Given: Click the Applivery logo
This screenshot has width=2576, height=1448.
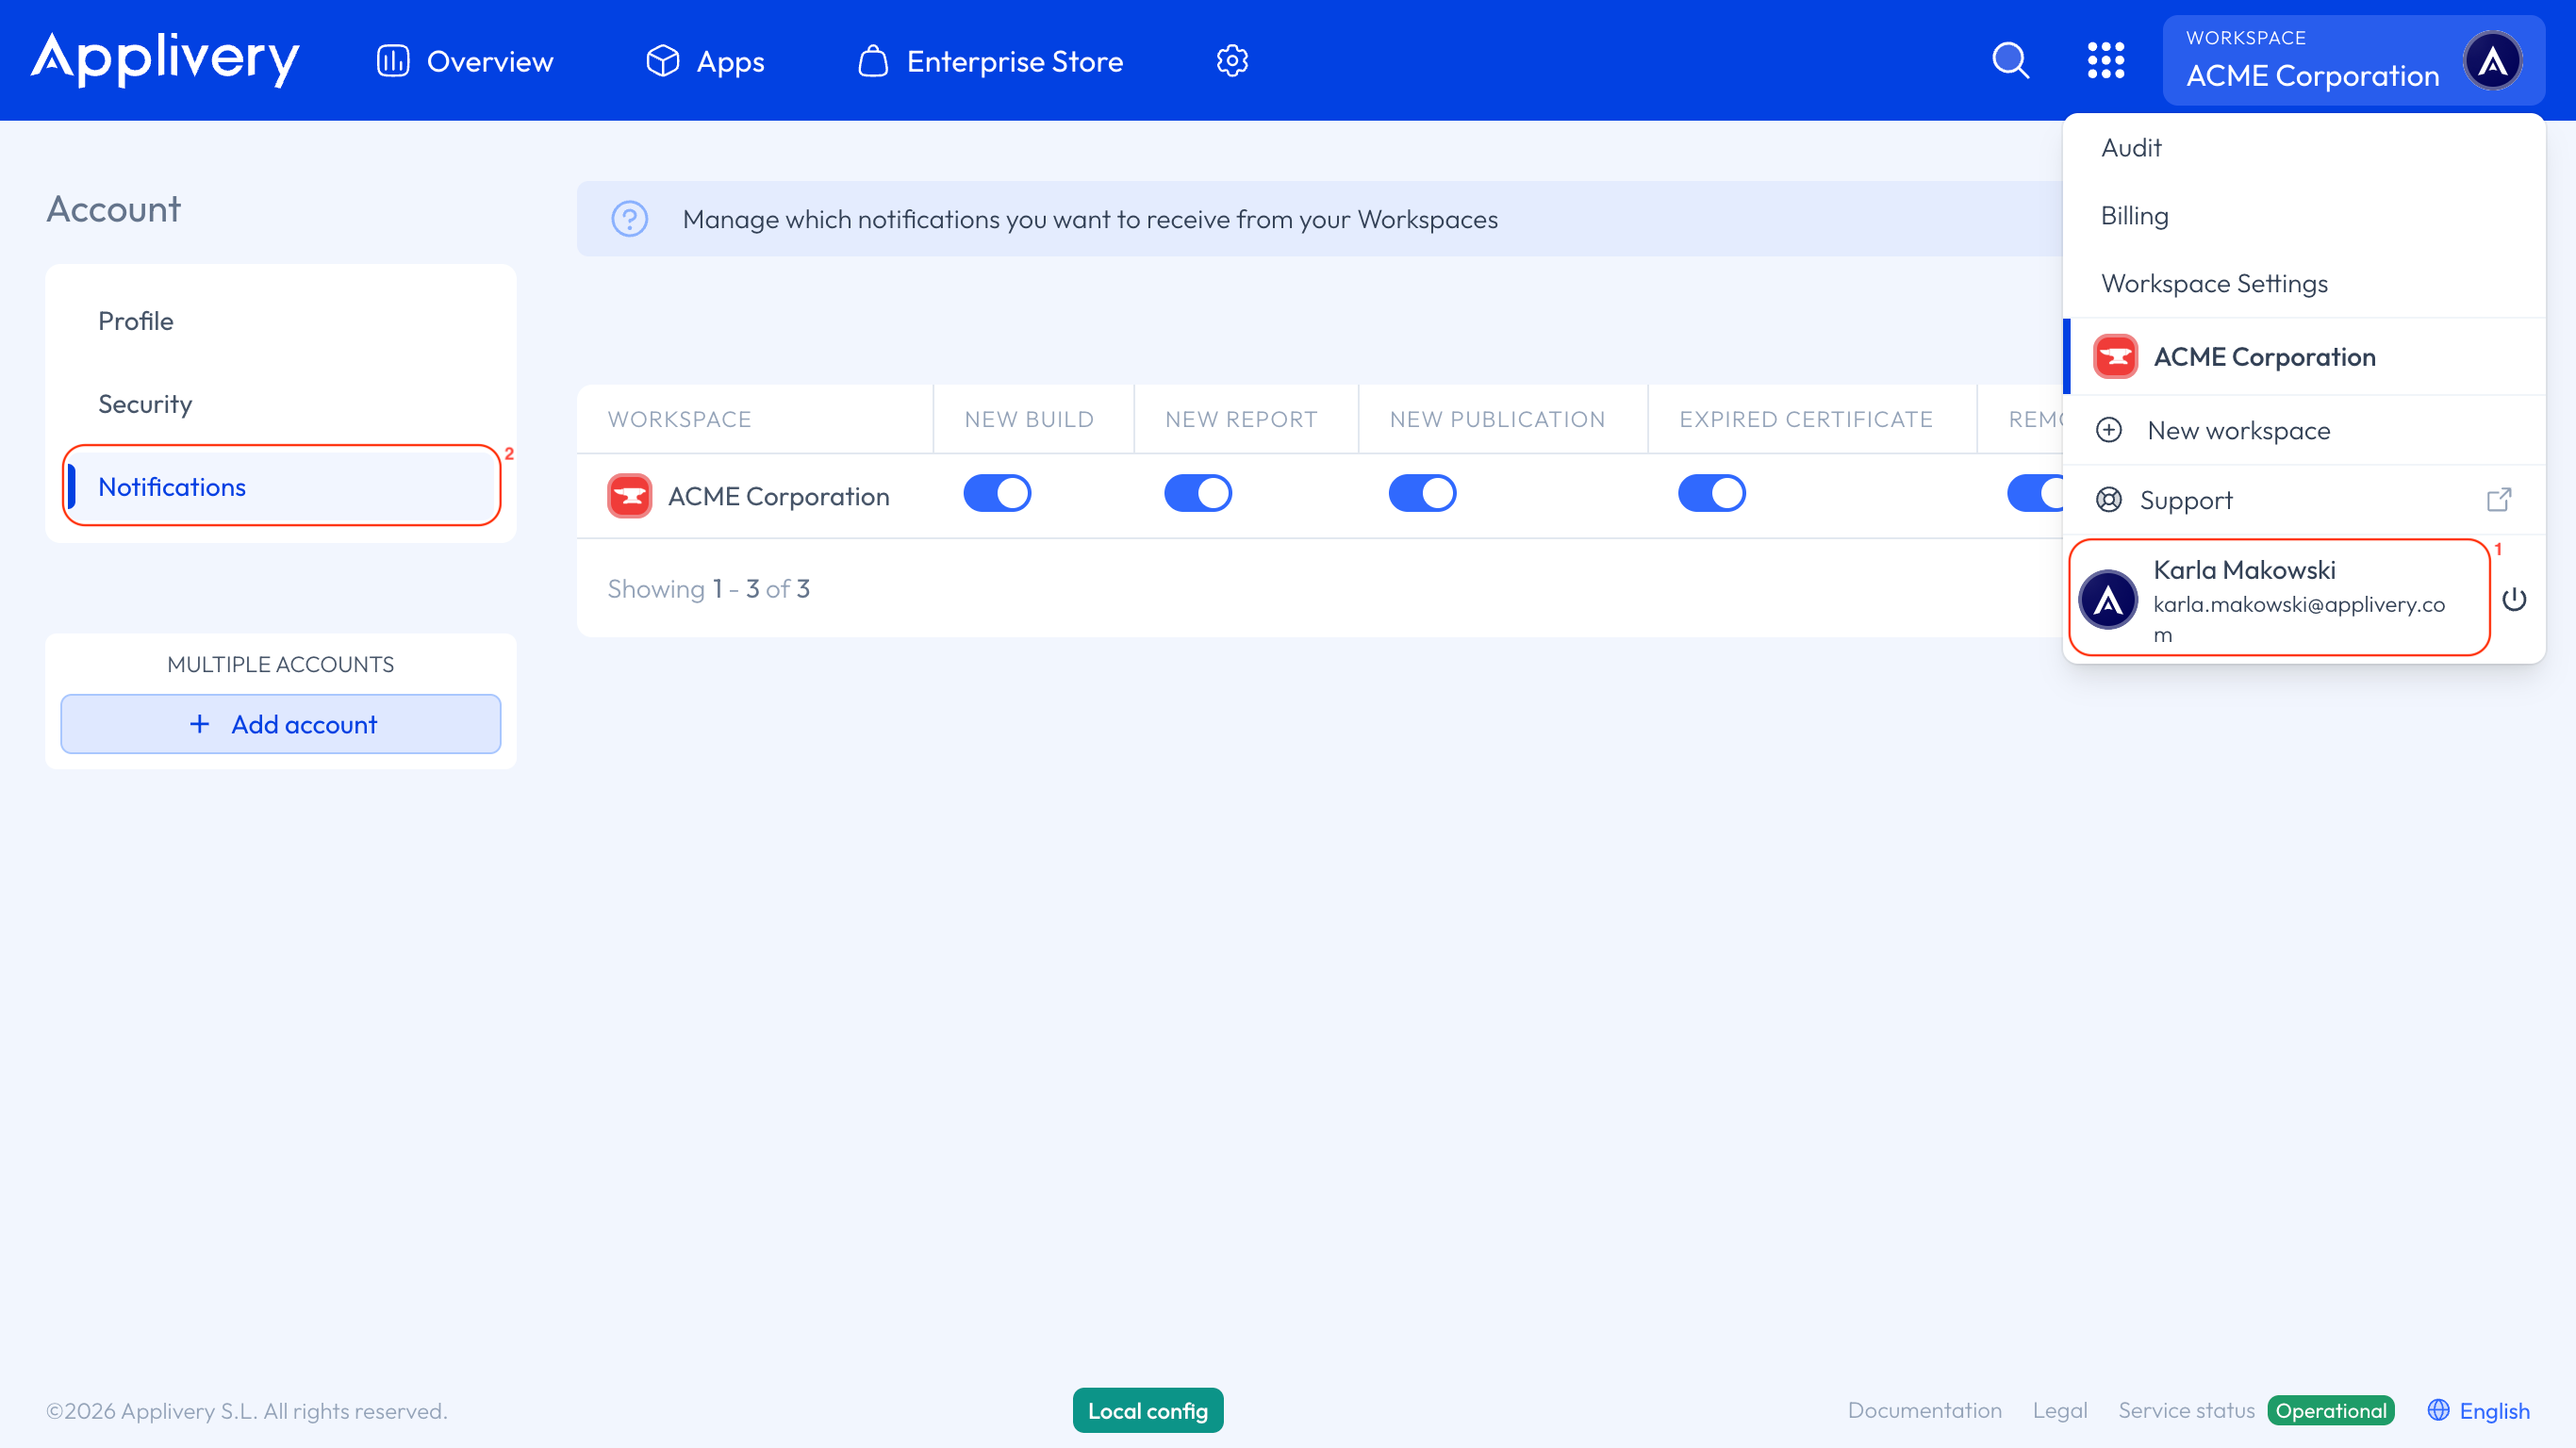Looking at the screenshot, I should coord(165,60).
